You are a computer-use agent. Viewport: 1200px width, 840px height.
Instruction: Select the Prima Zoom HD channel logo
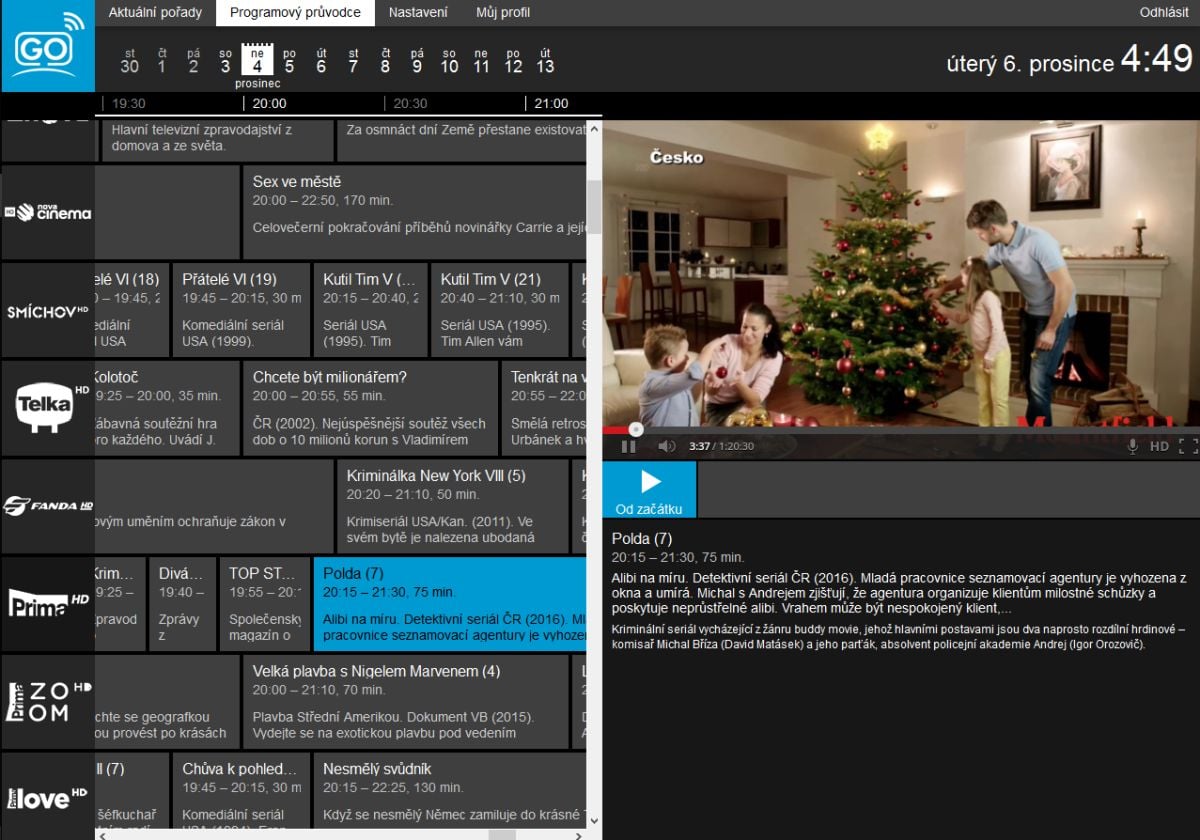point(48,701)
